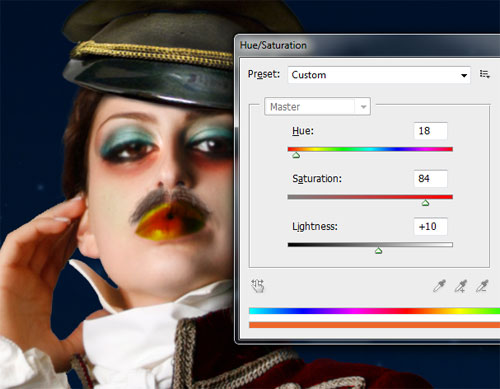Click the Lightness slider handle
500x389 pixels.
point(378,251)
